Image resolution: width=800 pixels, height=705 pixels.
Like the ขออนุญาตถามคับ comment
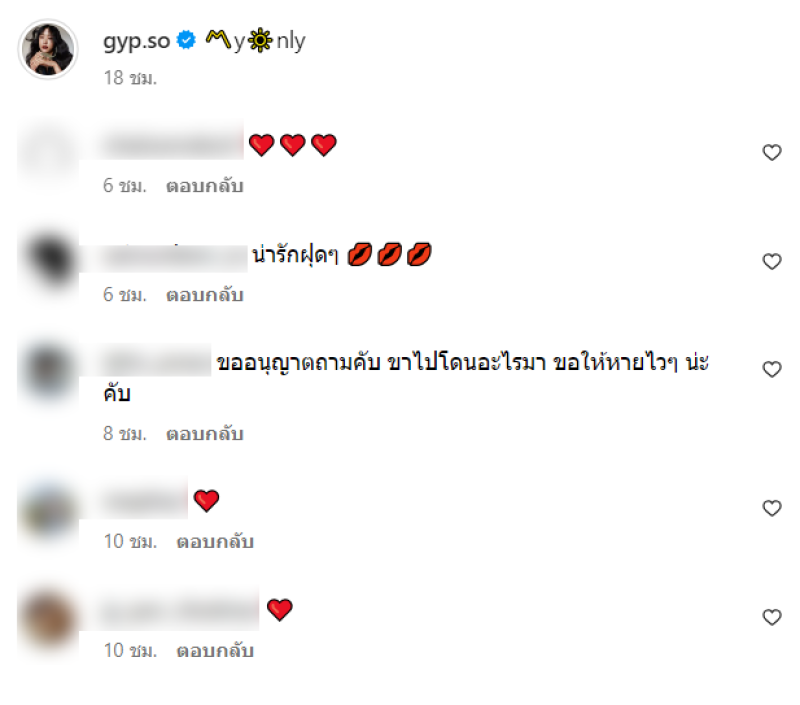771,369
